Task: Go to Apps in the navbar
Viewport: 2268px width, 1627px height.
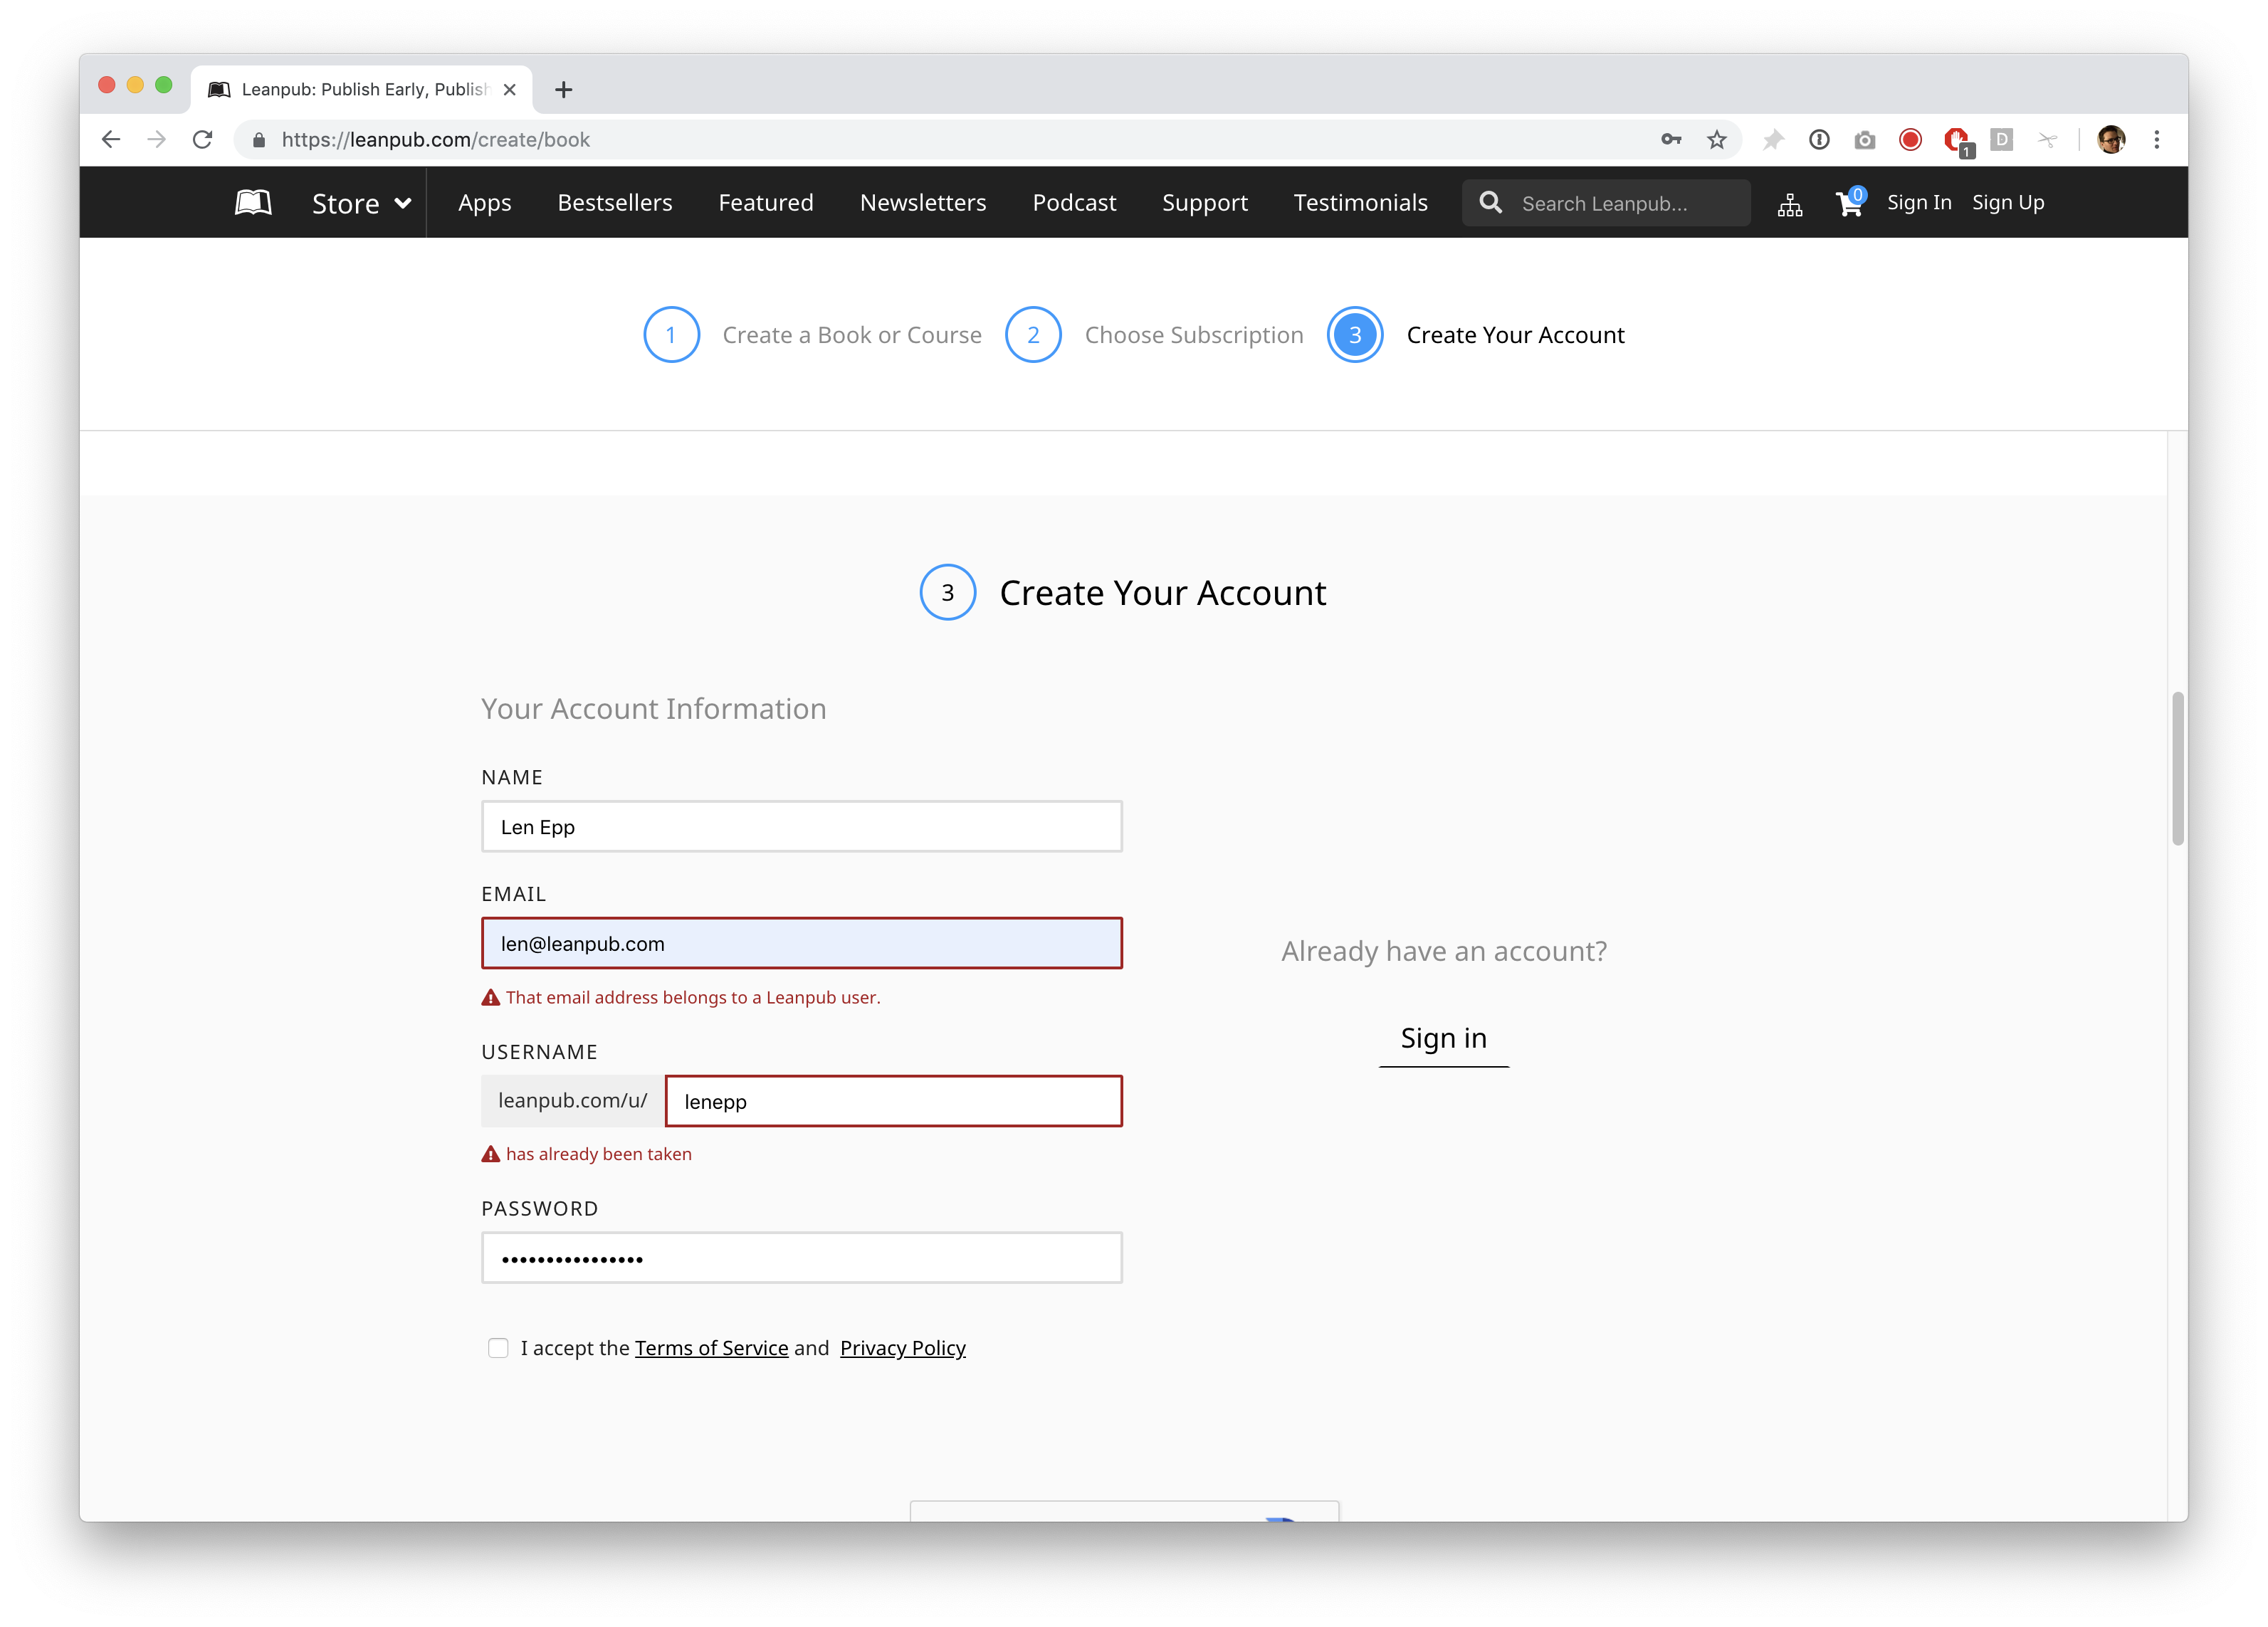Action: [484, 203]
